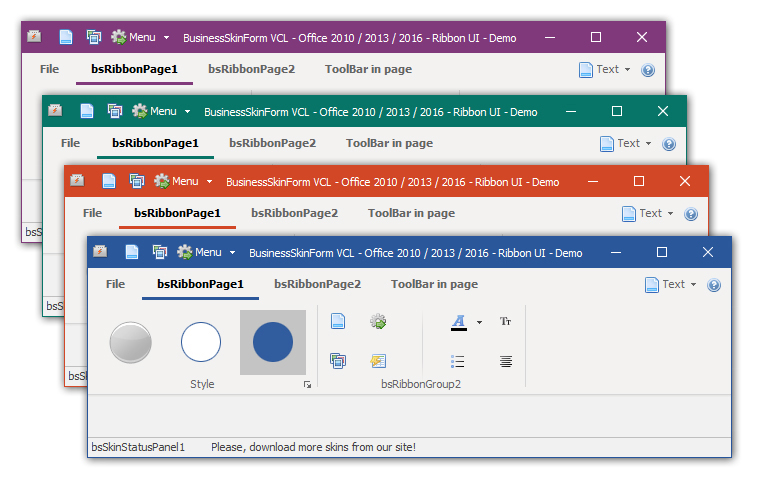Open ToolBar in page tab in the blue window
The image size is (760, 482).
tap(434, 284)
